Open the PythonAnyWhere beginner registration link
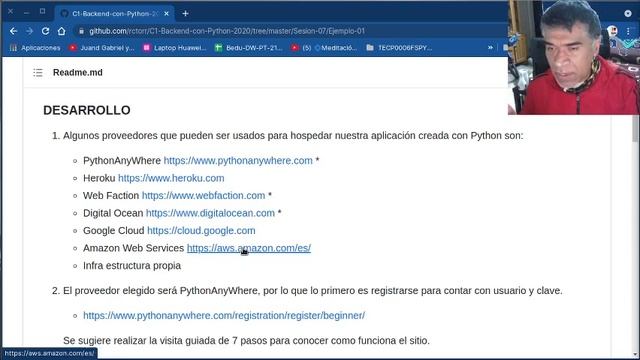 click(x=224, y=316)
